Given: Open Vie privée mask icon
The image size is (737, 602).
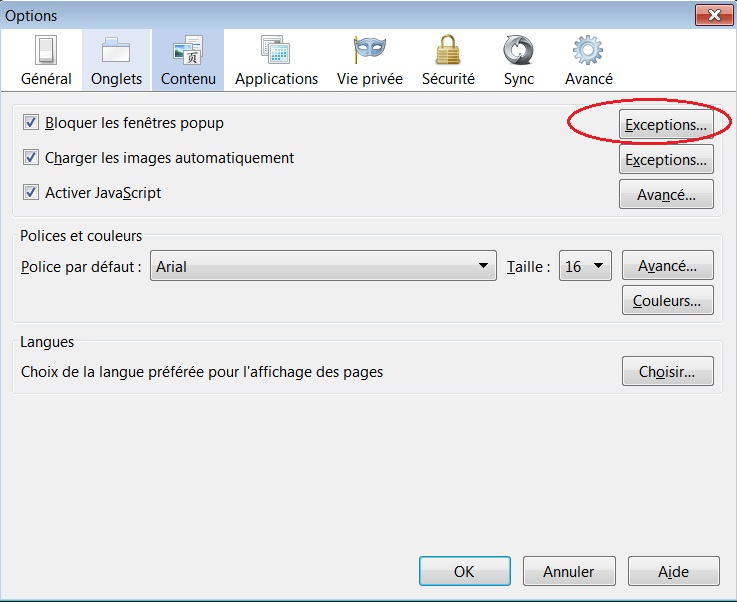Looking at the screenshot, I should tap(369, 50).
